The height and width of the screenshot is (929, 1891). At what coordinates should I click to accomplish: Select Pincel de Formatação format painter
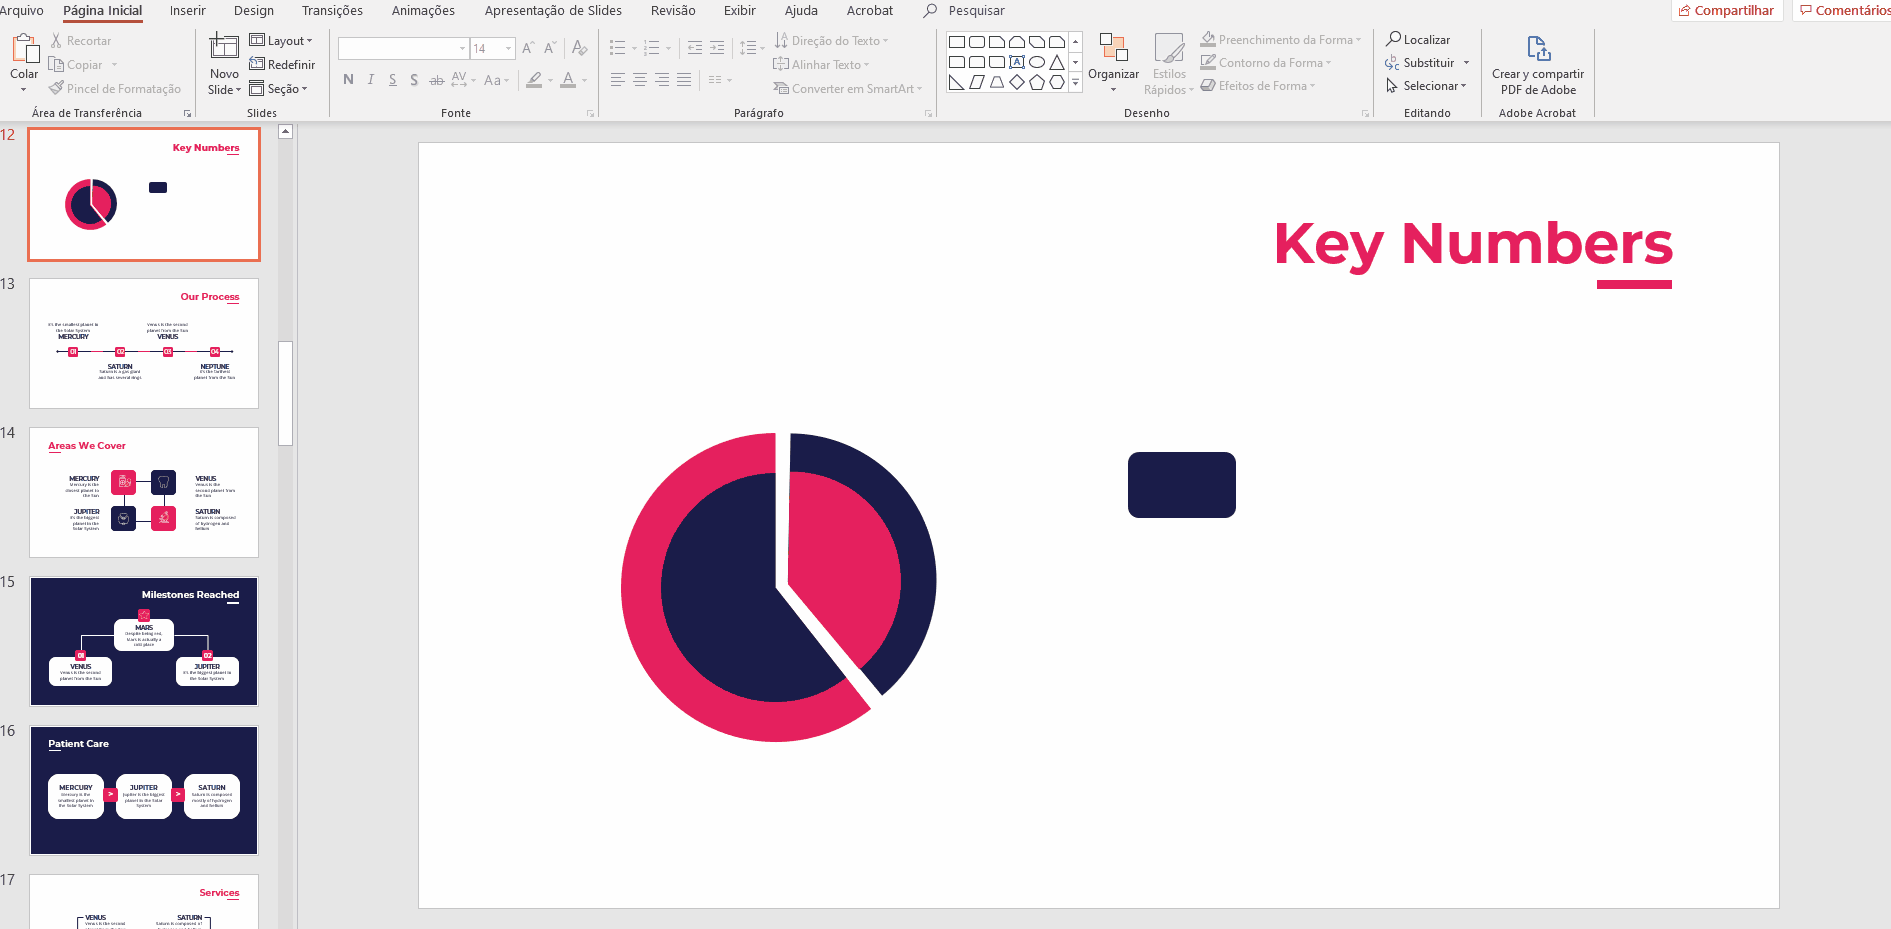click(x=115, y=89)
